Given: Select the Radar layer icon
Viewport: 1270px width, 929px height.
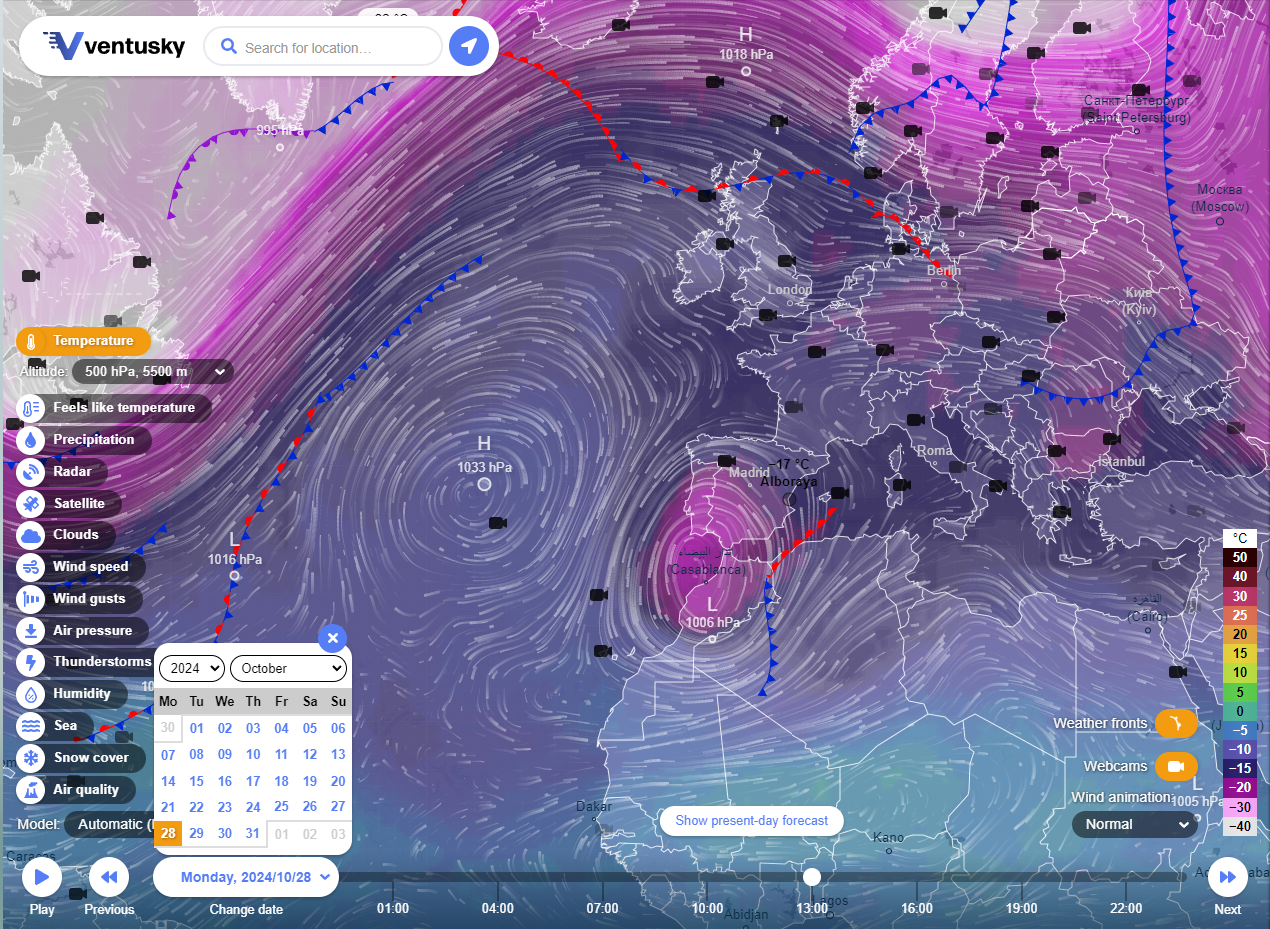Looking at the screenshot, I should [31, 472].
